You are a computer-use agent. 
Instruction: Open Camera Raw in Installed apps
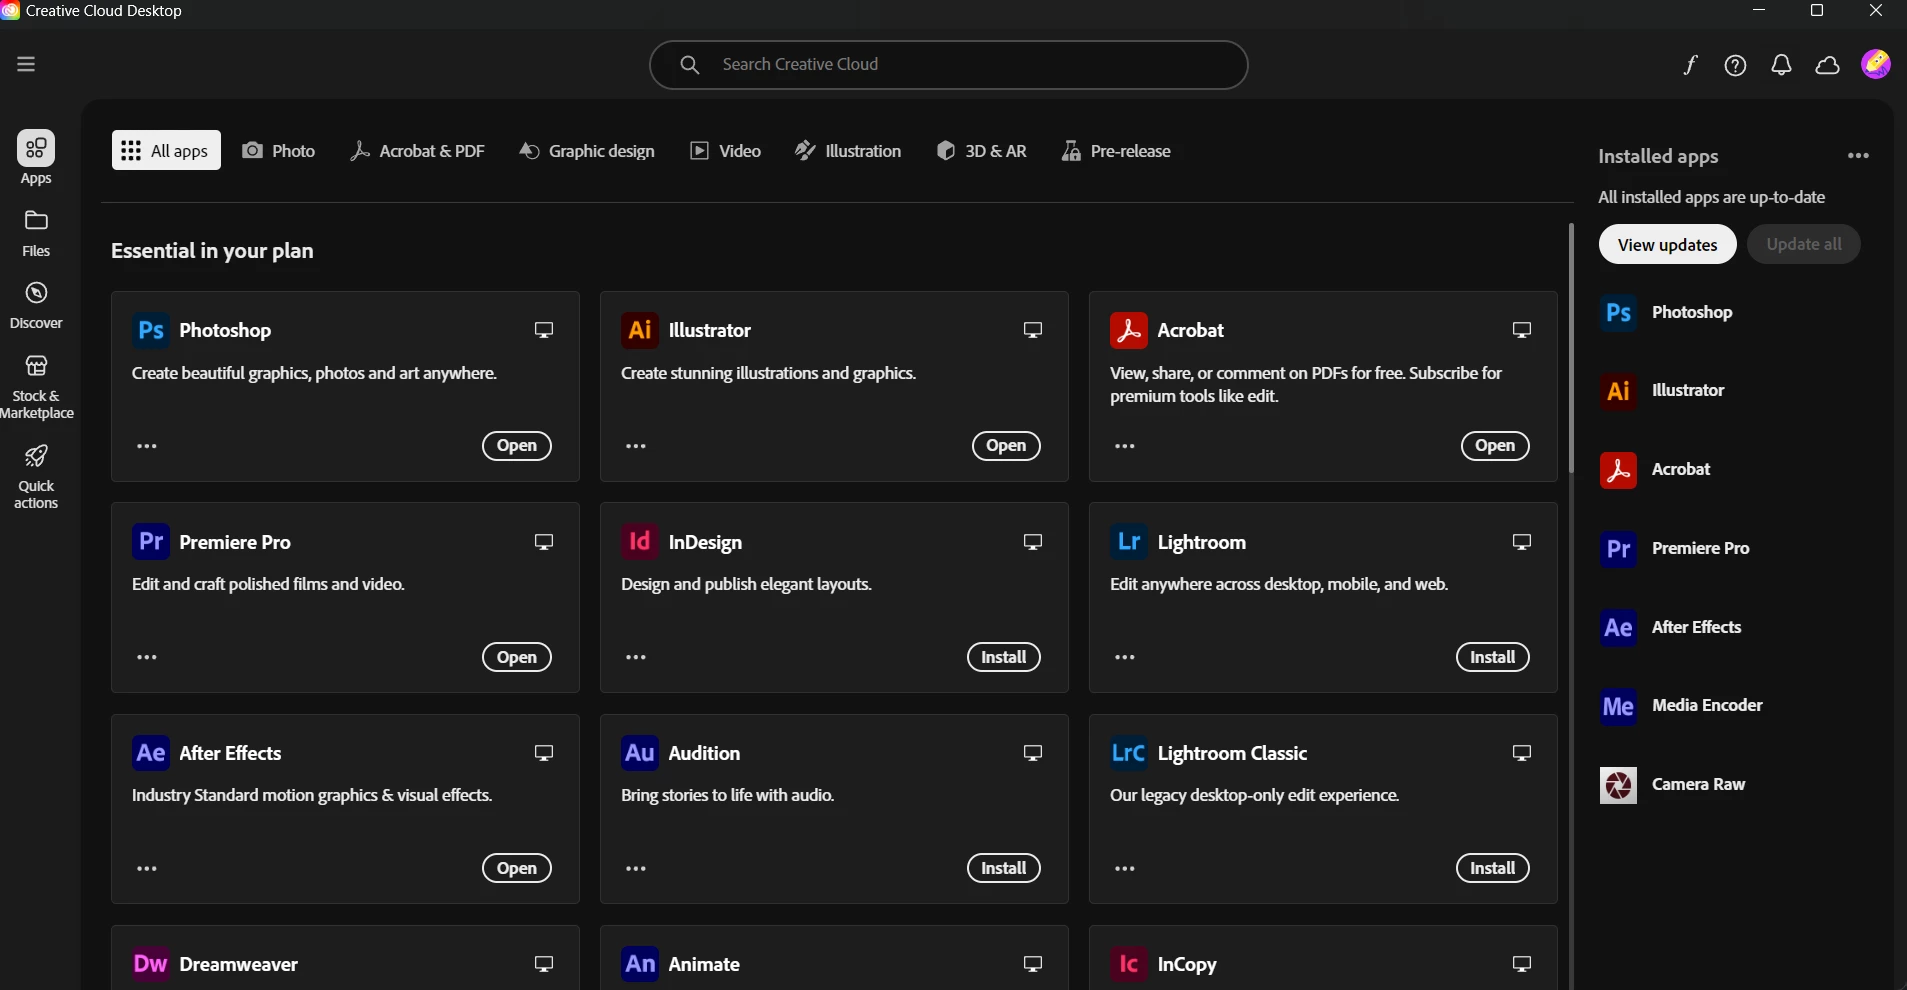point(1672,785)
